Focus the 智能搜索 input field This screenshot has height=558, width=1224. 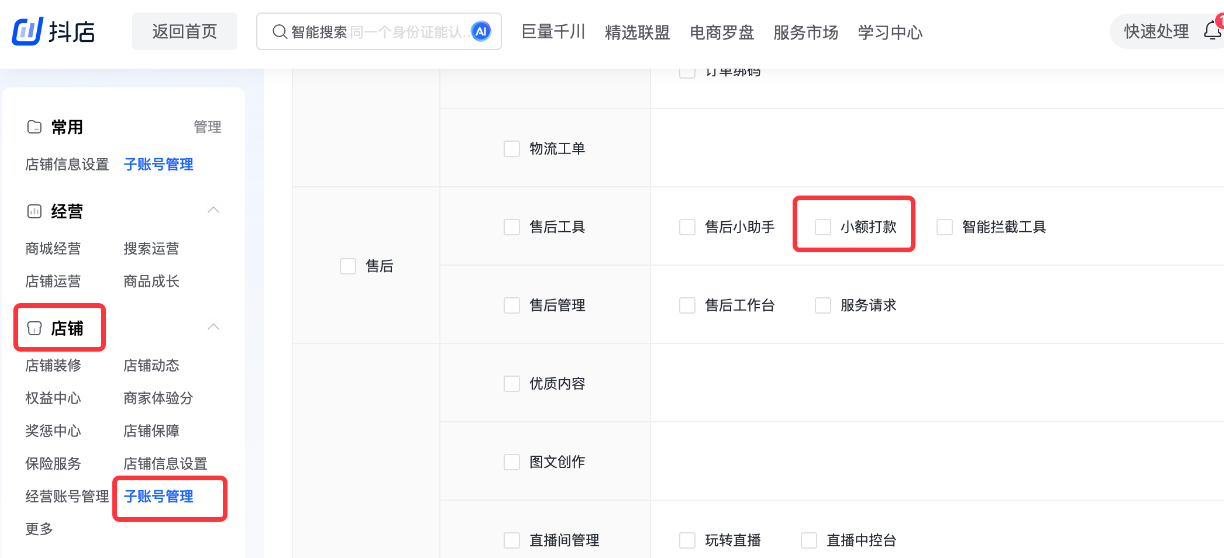click(x=379, y=32)
